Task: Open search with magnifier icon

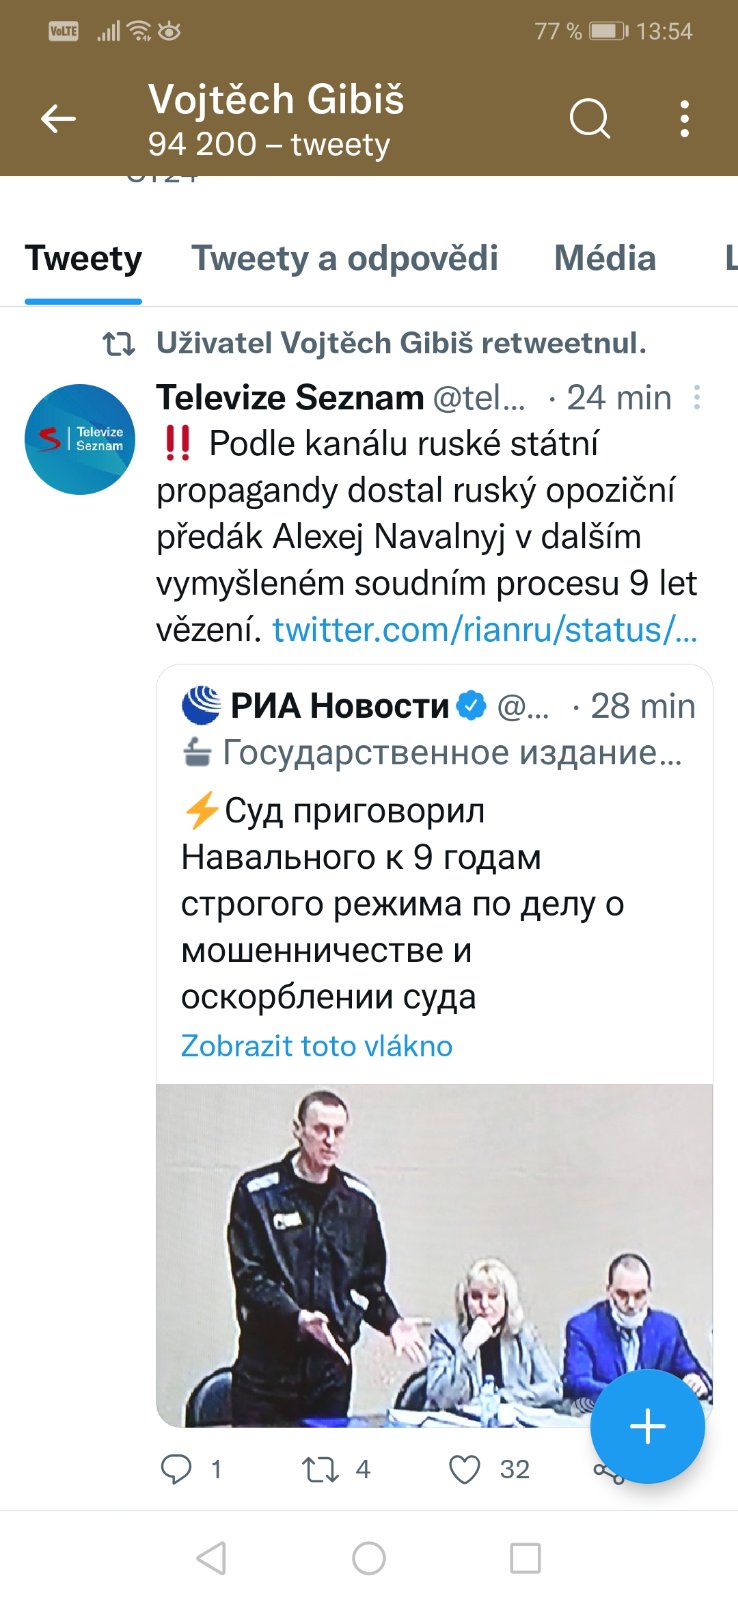Action: [589, 120]
